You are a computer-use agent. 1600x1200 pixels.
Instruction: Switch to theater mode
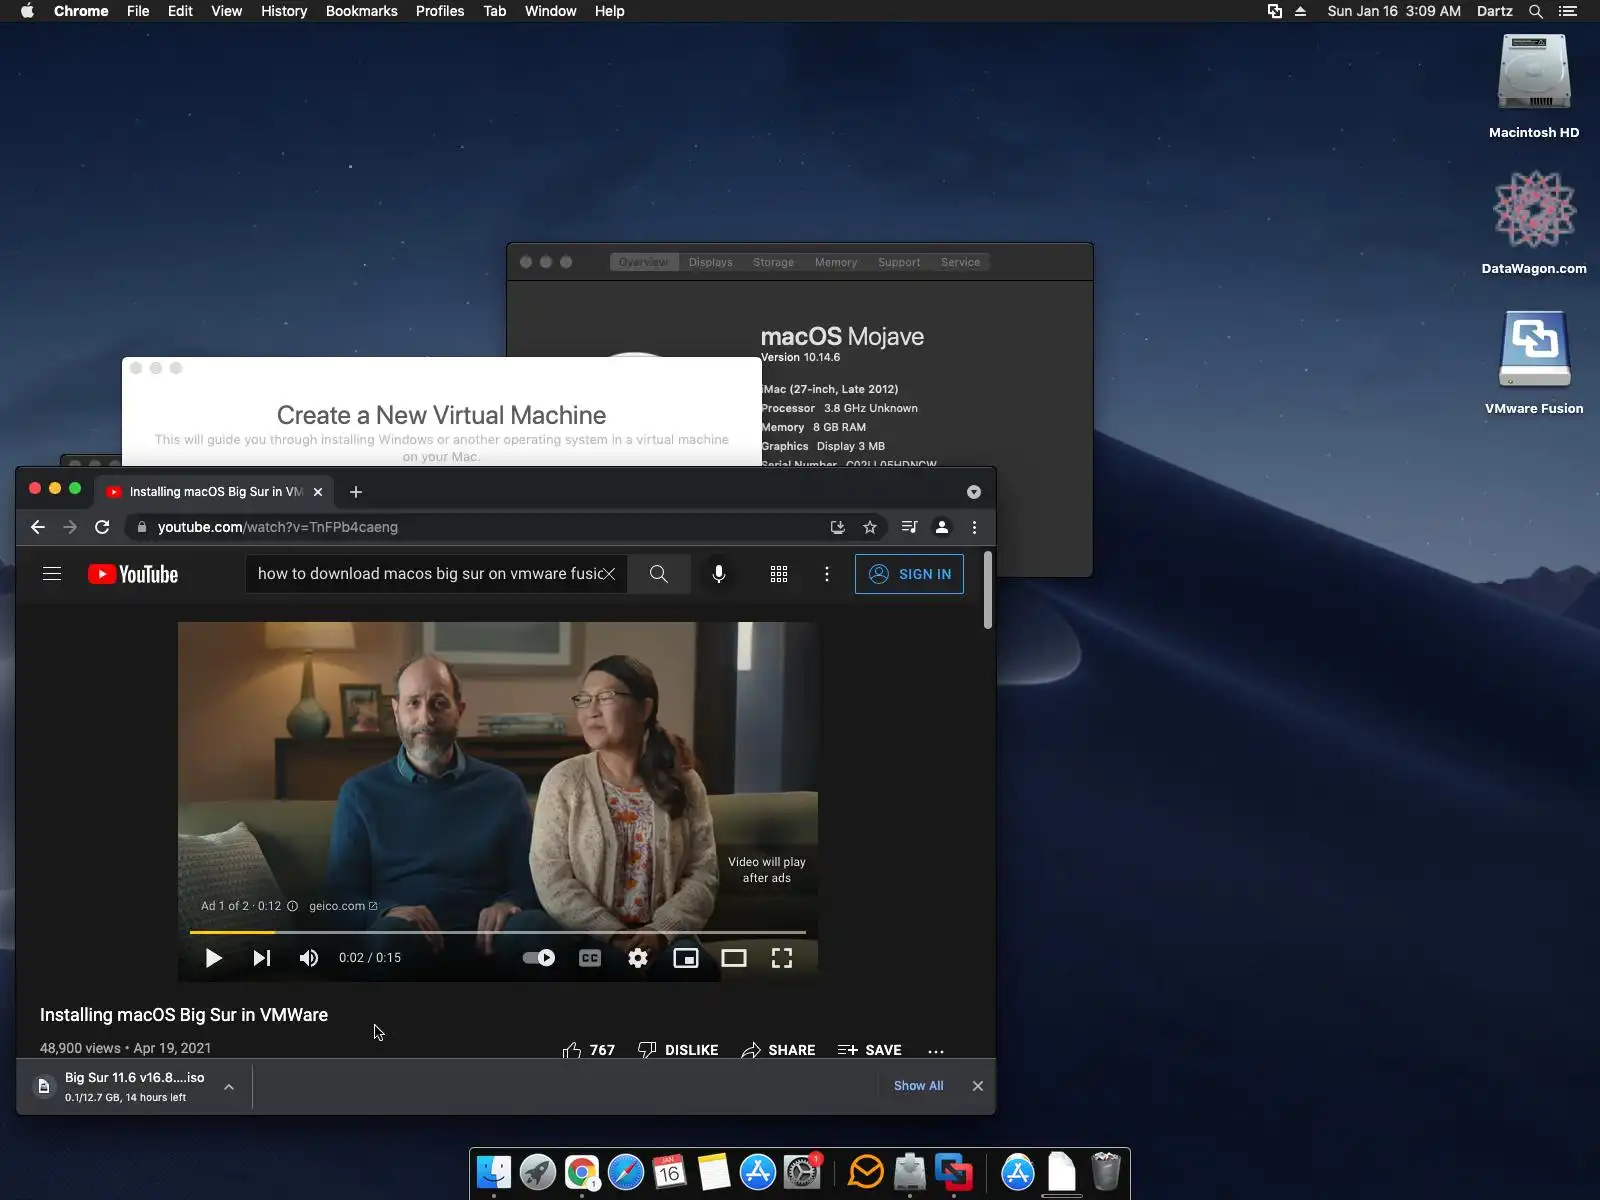[x=734, y=958]
